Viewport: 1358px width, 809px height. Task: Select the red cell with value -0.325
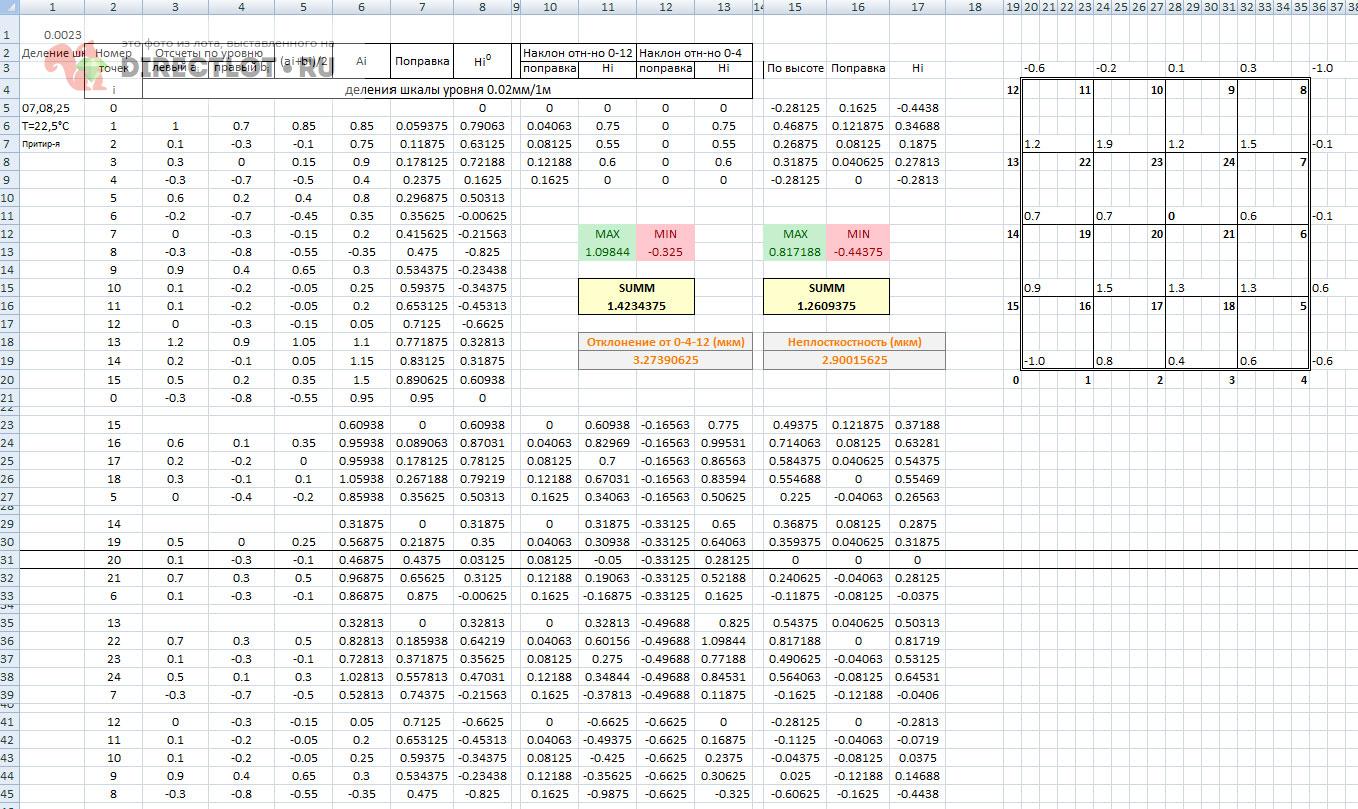point(664,252)
